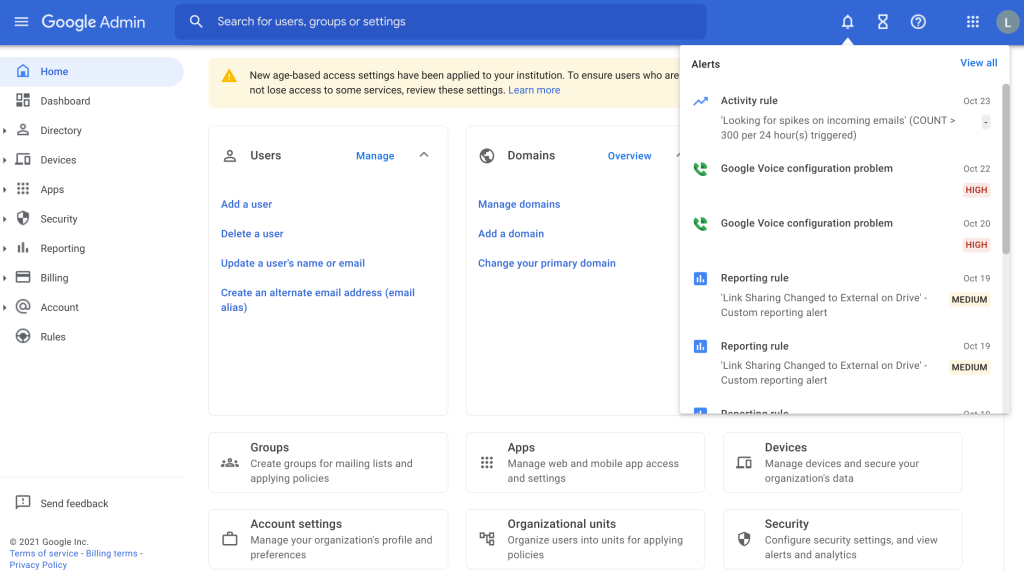Click the Activity rule alert icon
1024x573 pixels.
tap(701, 101)
